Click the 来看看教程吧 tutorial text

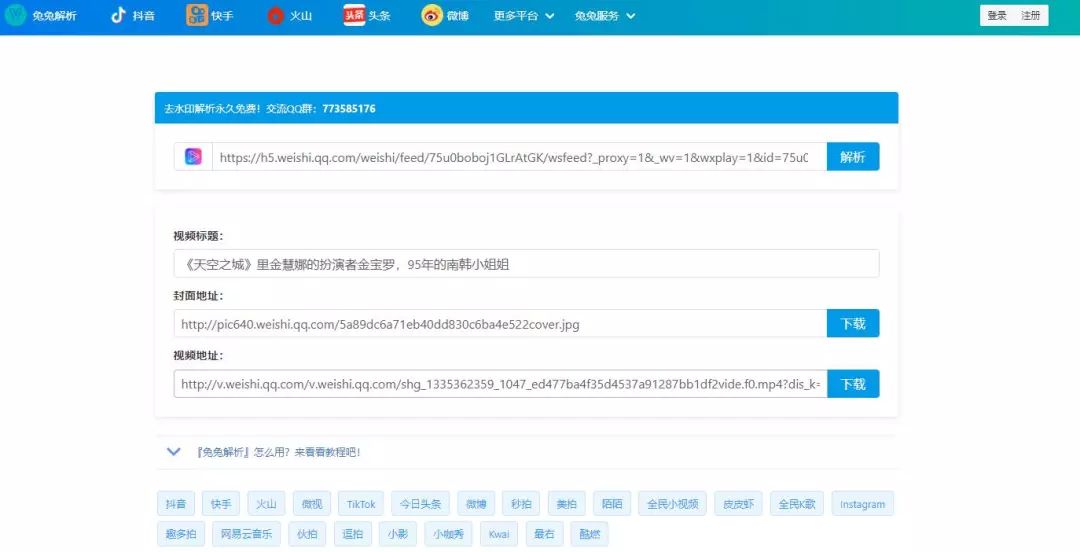327,452
